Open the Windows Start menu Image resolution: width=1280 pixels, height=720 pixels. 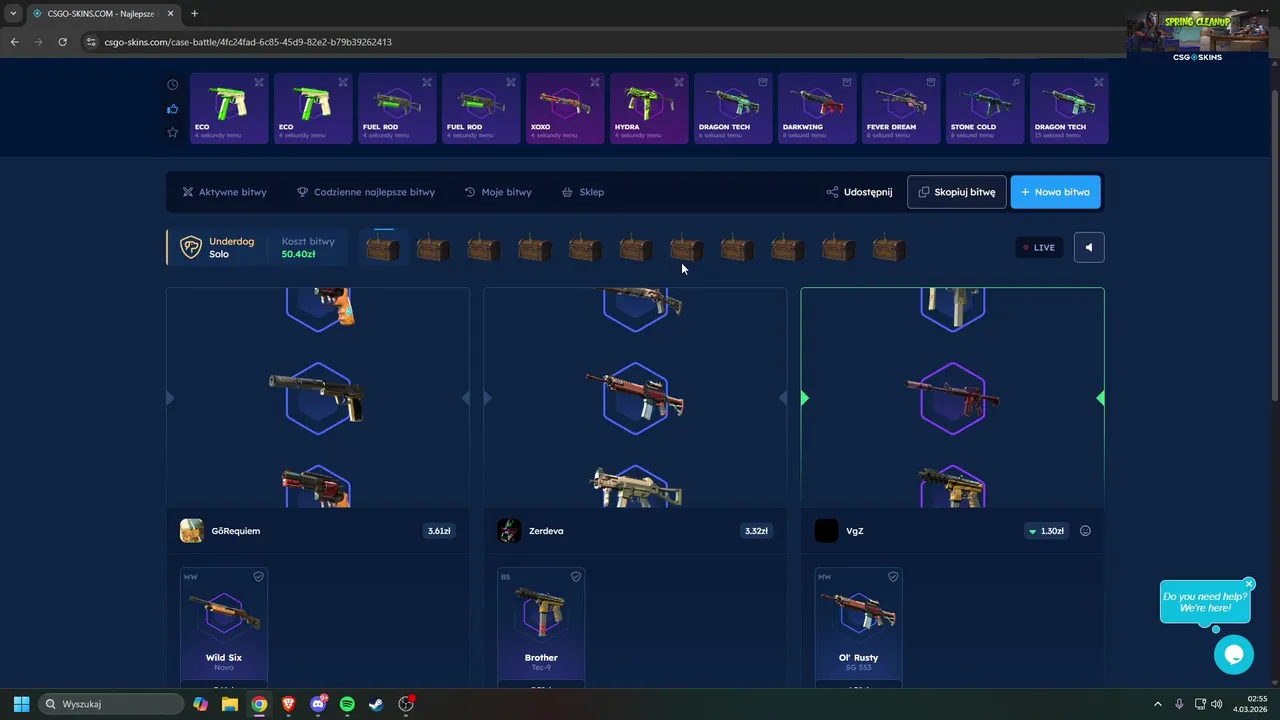[21, 704]
